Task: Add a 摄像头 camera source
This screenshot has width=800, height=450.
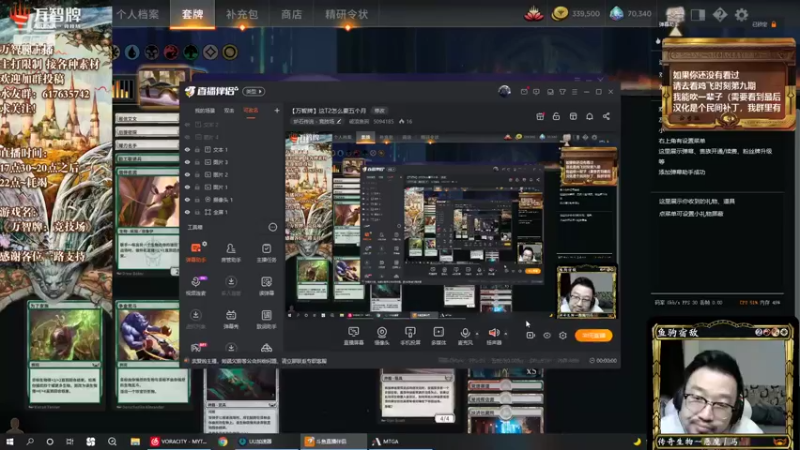Action: click(382, 336)
